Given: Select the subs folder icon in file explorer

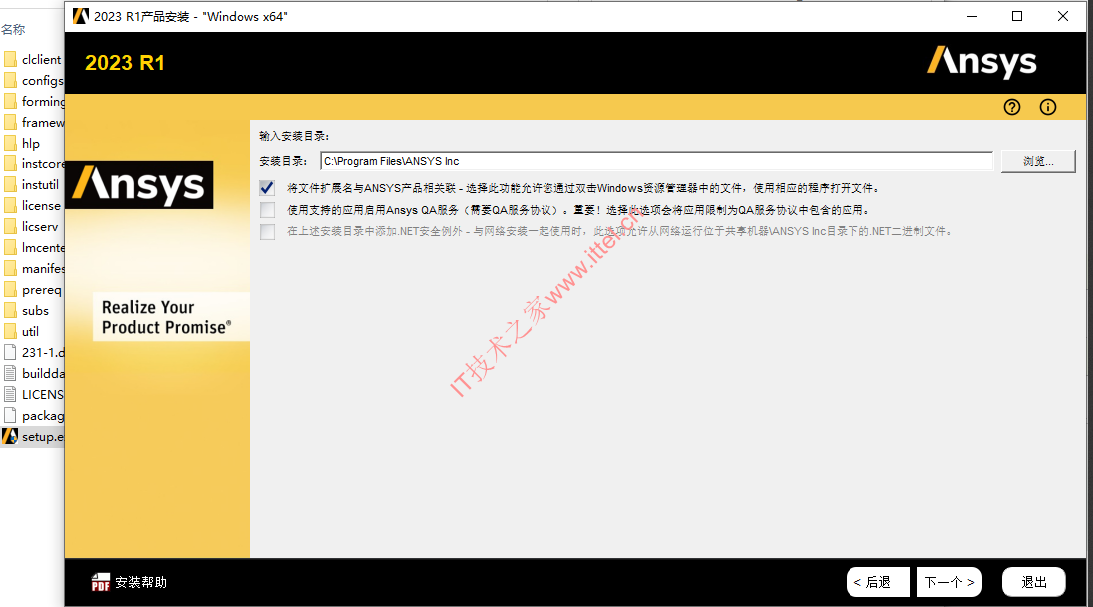Looking at the screenshot, I should point(10,311).
